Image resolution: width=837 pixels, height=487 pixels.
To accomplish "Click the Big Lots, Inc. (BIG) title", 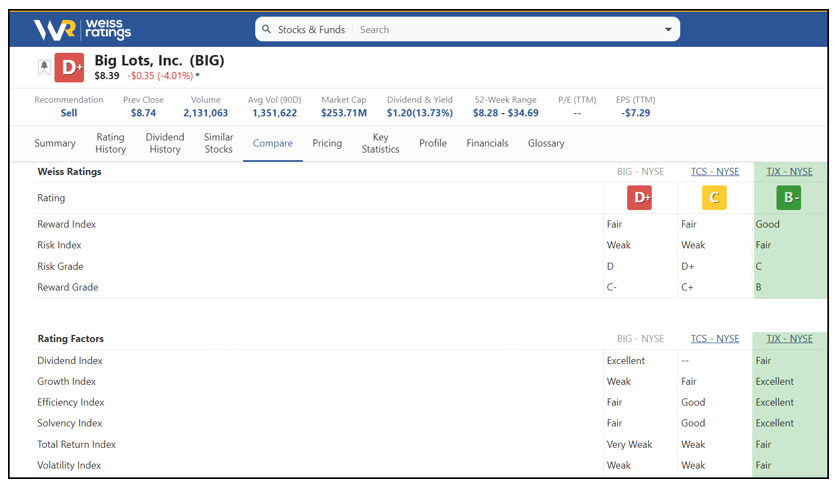I will click(159, 60).
